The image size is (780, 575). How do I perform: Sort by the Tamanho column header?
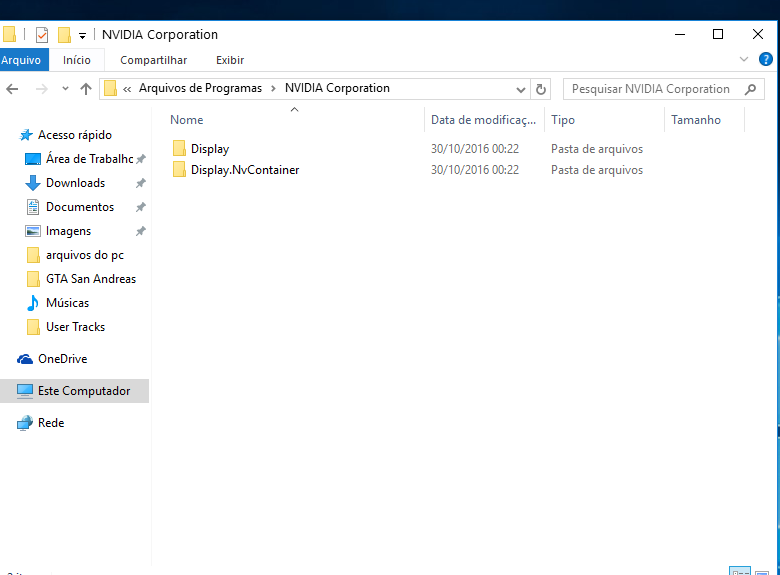[x=695, y=120]
